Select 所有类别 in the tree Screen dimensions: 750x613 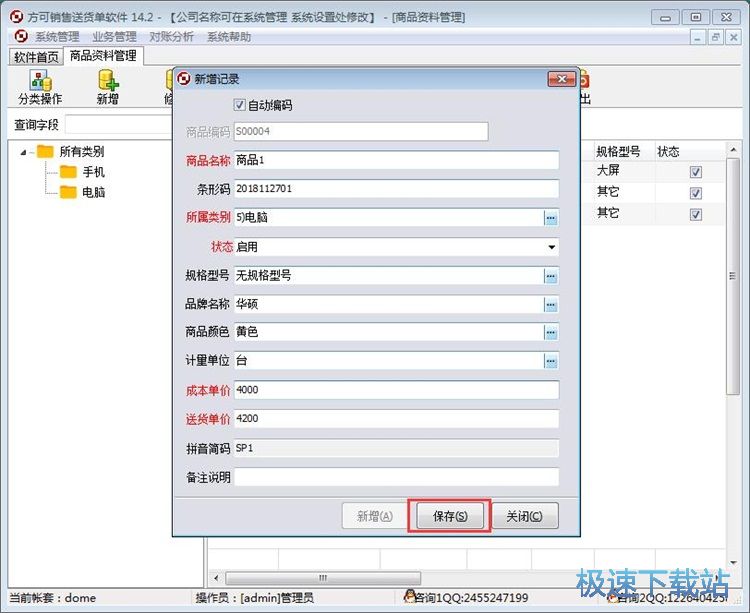(x=82, y=152)
